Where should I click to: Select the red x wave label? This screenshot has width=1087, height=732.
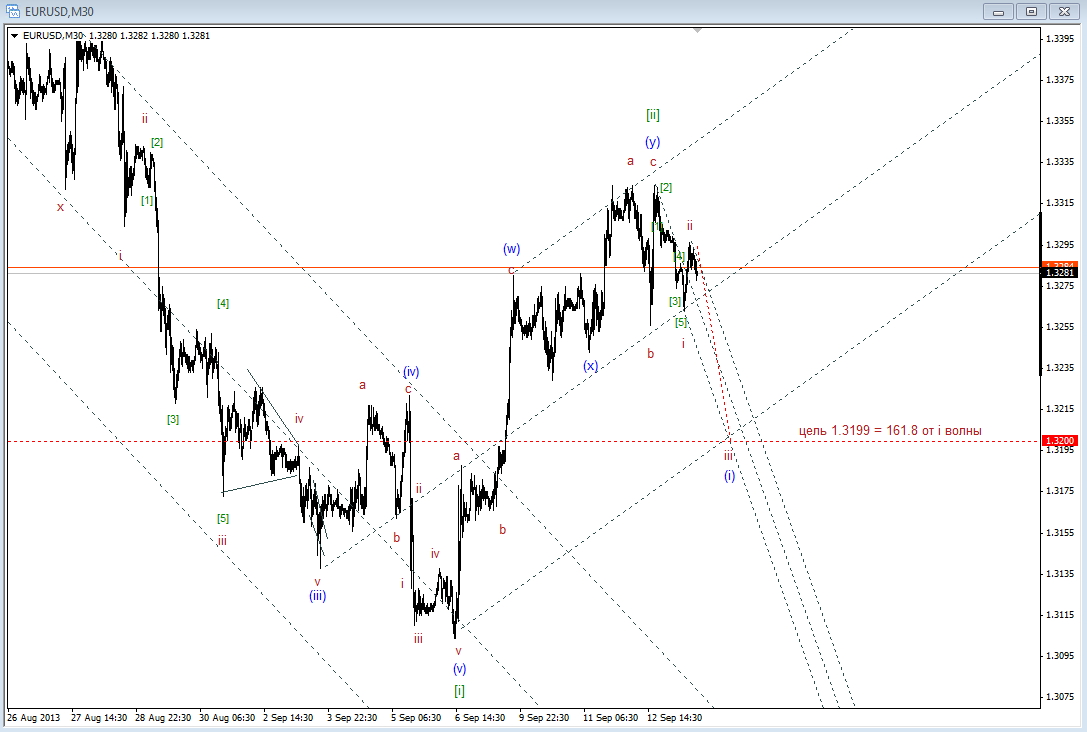(x=60, y=207)
